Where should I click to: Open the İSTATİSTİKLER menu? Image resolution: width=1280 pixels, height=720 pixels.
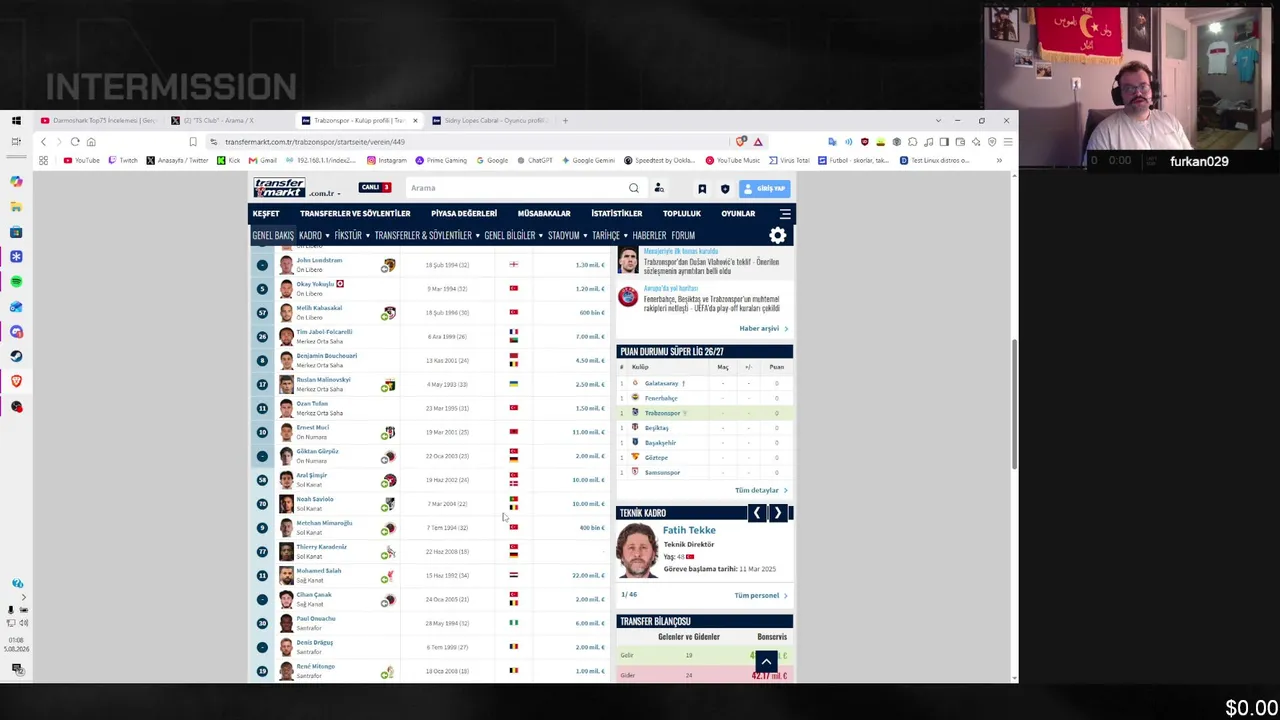point(616,213)
